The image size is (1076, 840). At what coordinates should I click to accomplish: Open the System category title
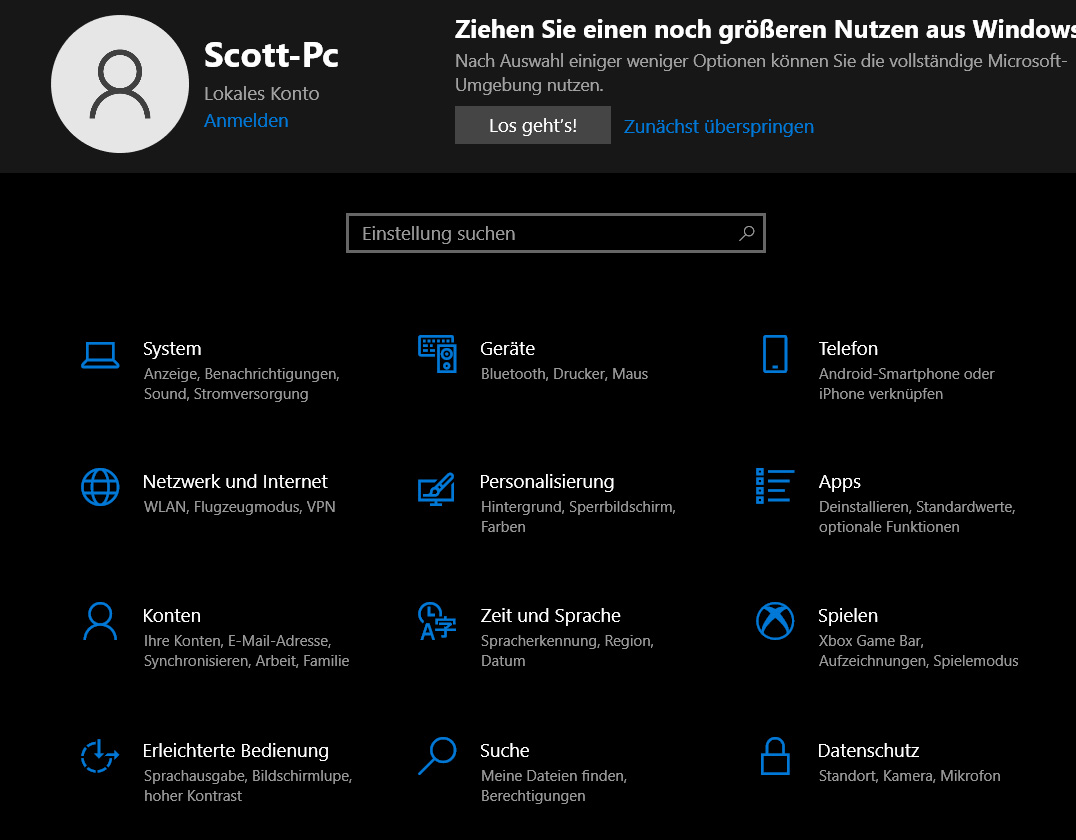point(172,349)
